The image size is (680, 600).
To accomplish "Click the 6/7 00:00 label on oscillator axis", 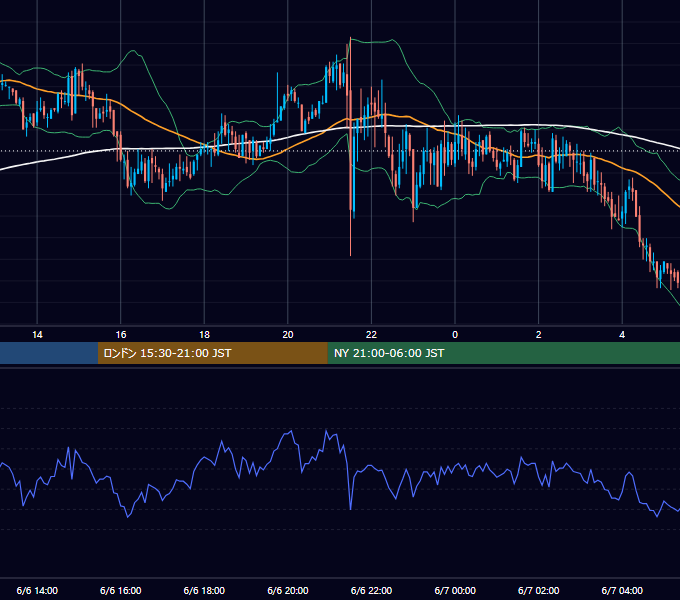I will click(455, 590).
